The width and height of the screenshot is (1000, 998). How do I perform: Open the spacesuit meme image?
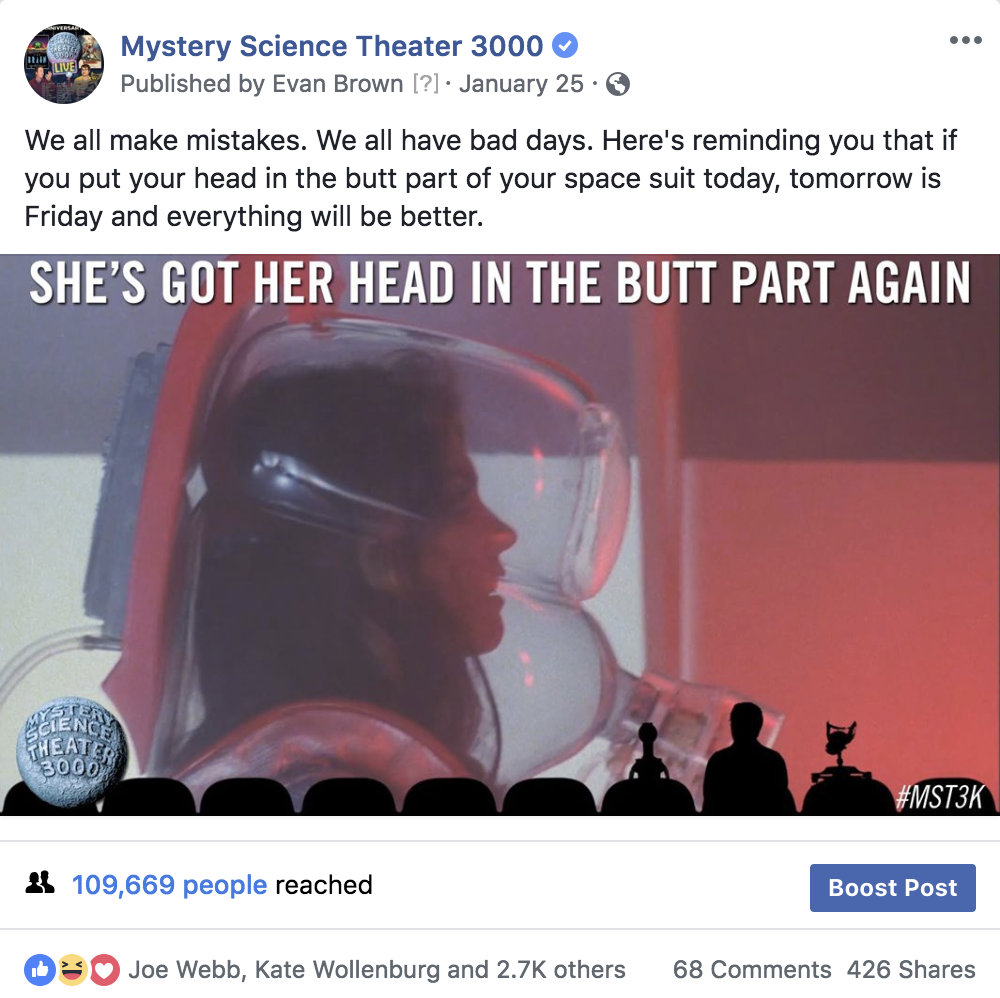tap(500, 534)
